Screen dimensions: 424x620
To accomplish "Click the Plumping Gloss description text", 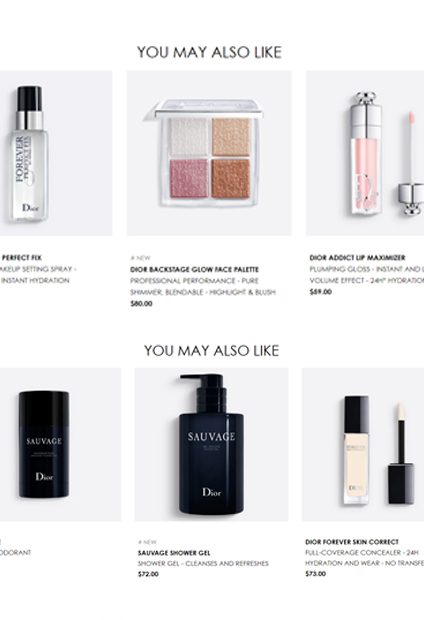I will [x=367, y=275].
